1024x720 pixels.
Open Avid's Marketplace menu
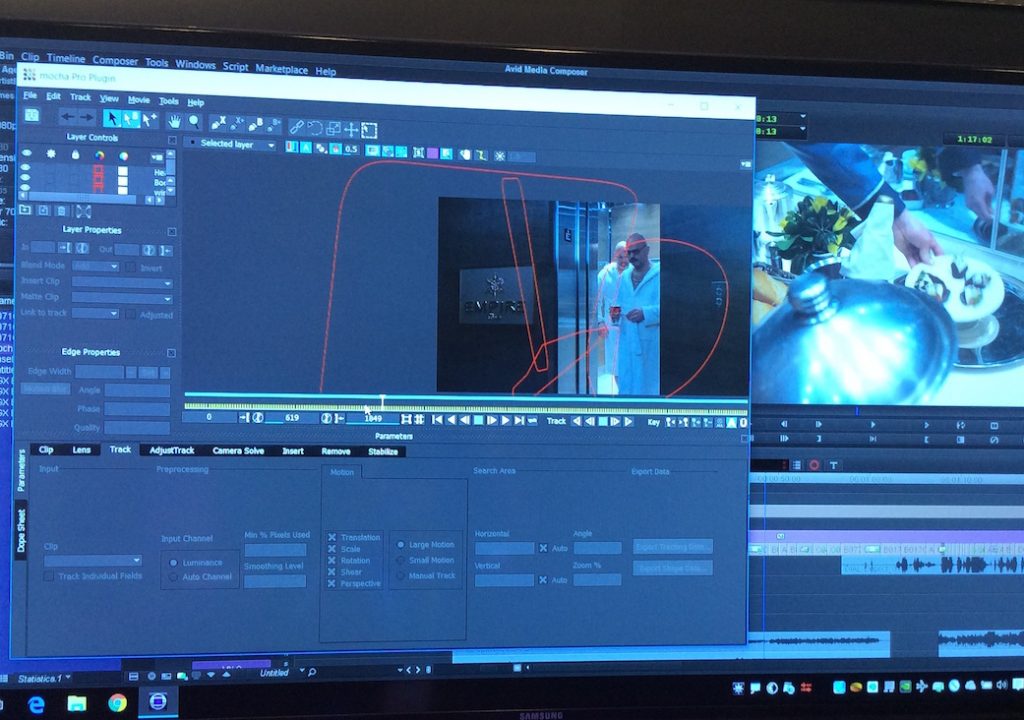click(281, 68)
